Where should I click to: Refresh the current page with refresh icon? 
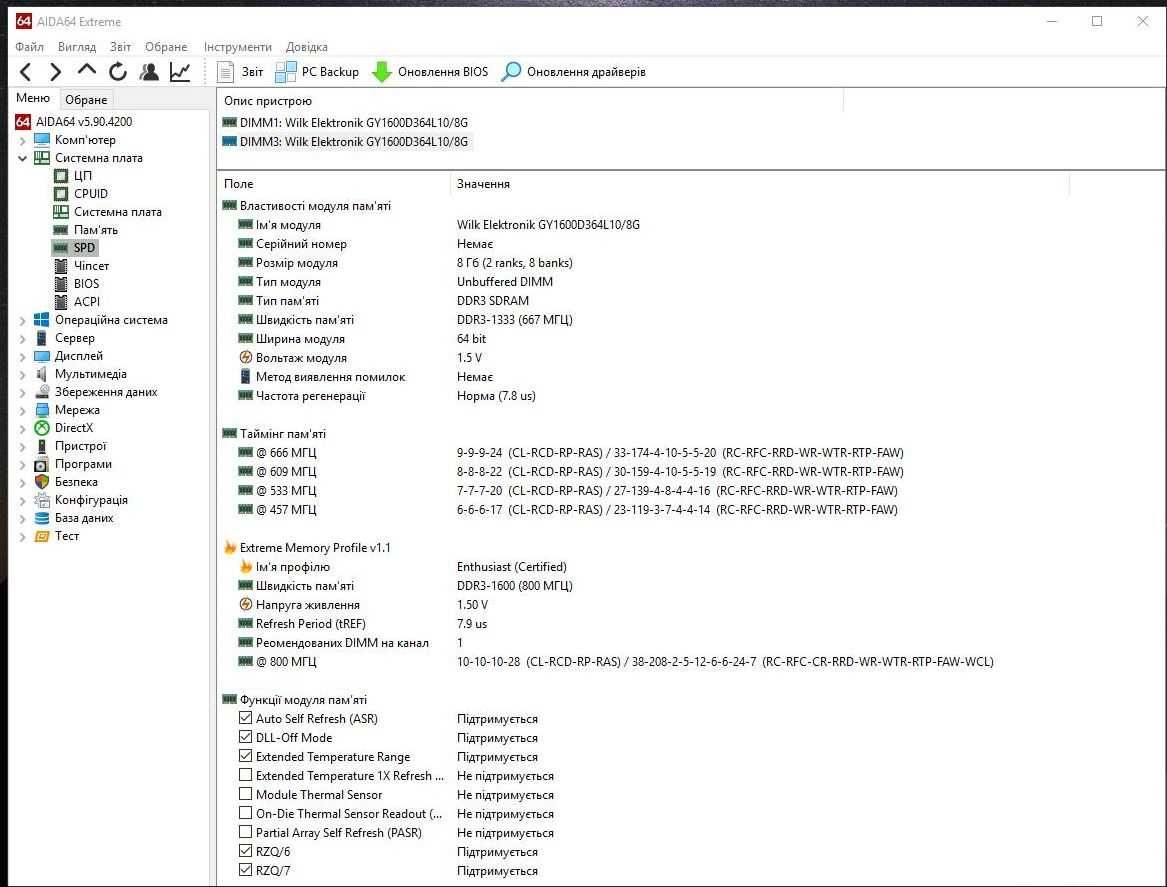pyautogui.click(x=118, y=72)
